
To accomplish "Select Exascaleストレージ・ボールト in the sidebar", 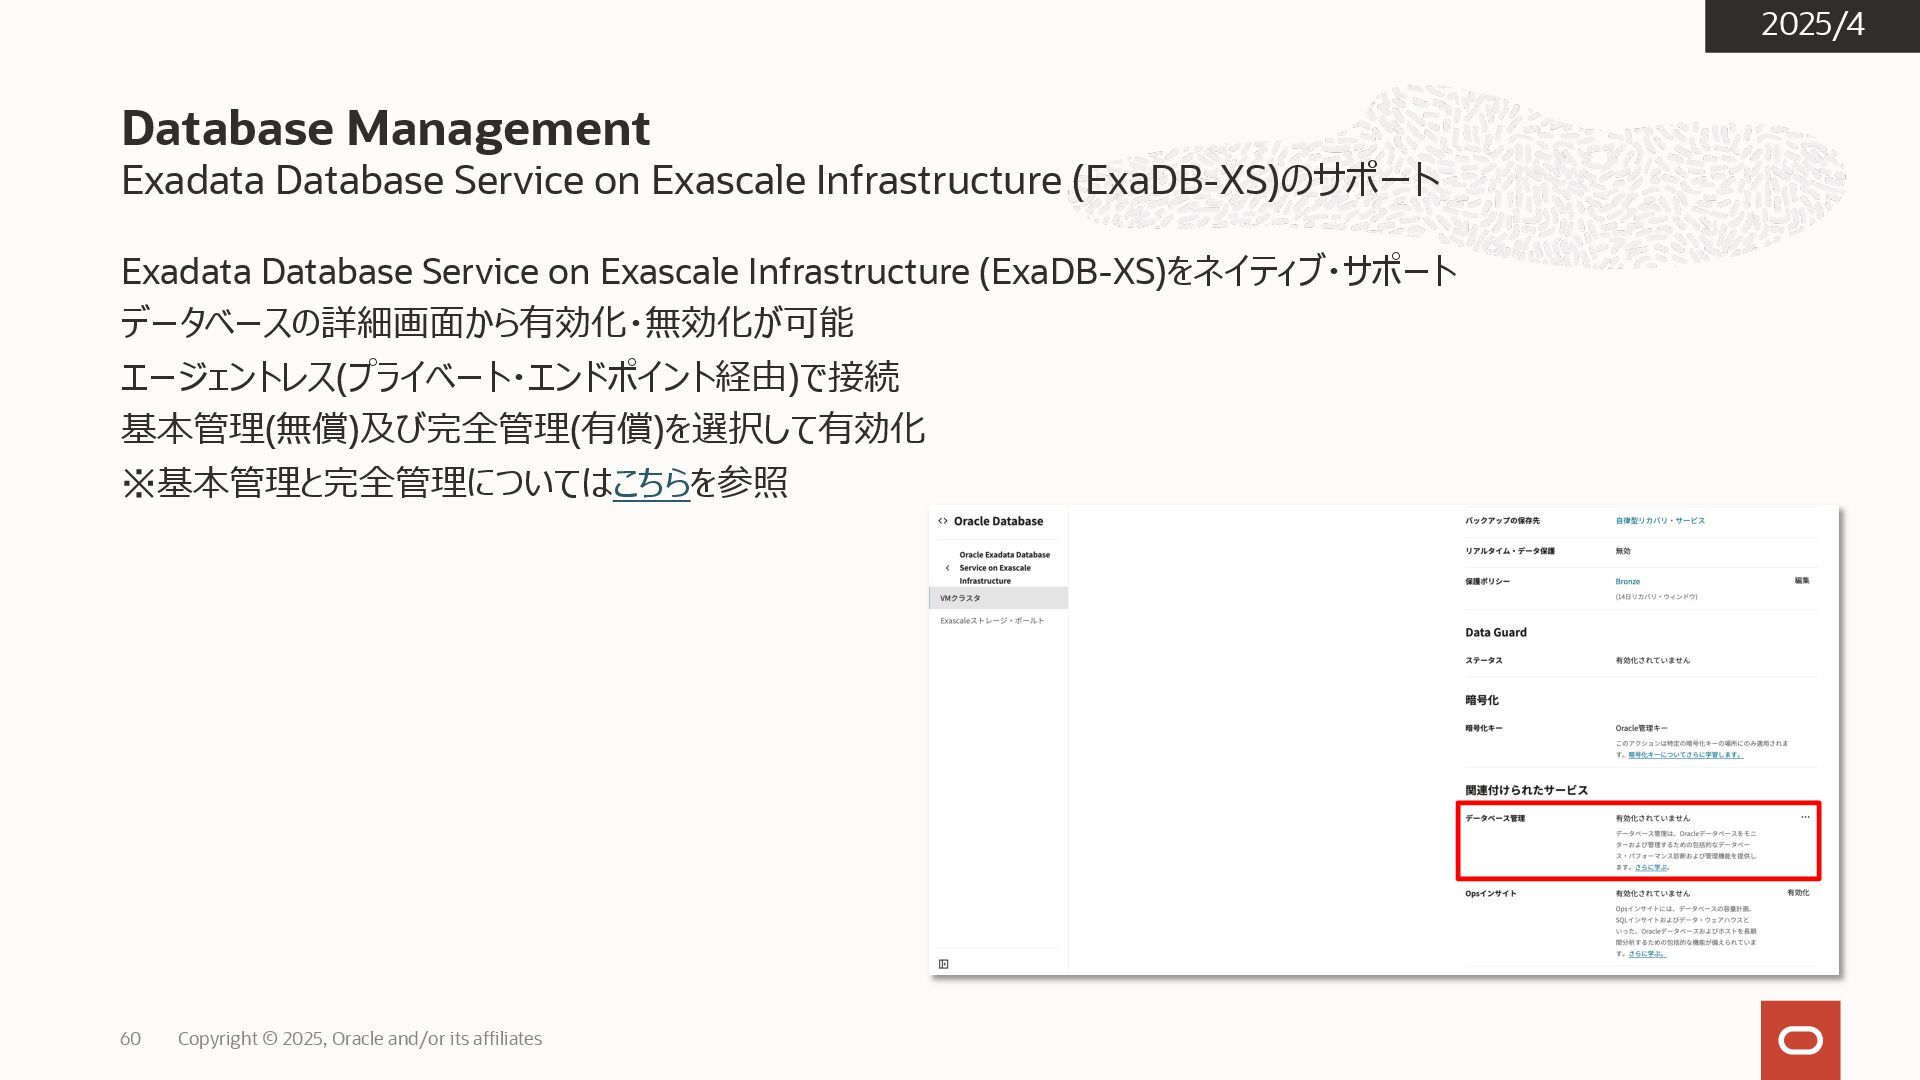I will pyautogui.click(x=992, y=621).
